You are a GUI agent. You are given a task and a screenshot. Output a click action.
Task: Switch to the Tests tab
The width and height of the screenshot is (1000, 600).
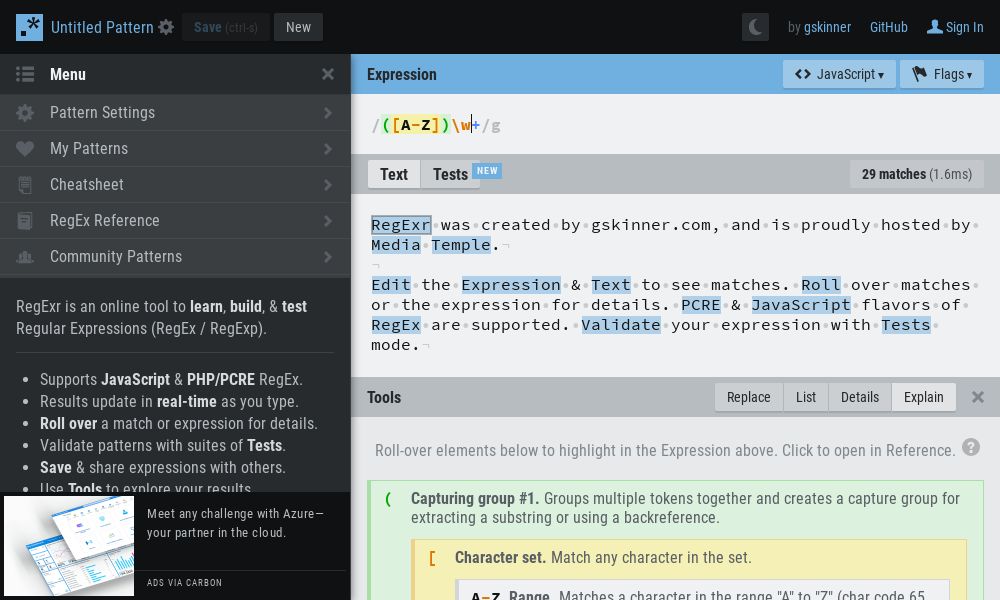click(x=450, y=174)
